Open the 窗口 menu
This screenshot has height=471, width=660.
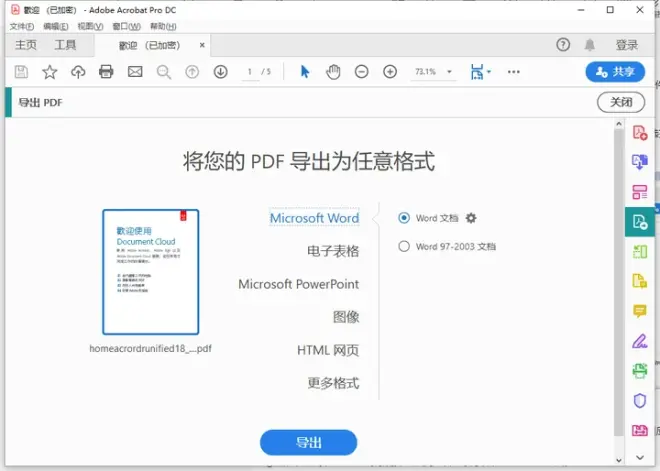pyautogui.click(x=126, y=27)
